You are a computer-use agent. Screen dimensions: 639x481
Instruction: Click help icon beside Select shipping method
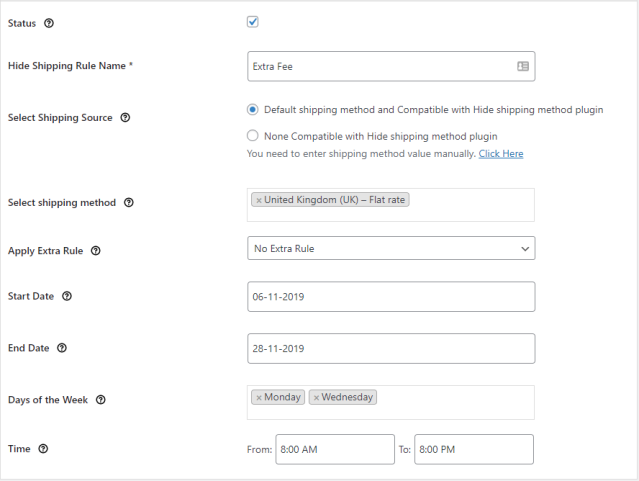[129, 203]
